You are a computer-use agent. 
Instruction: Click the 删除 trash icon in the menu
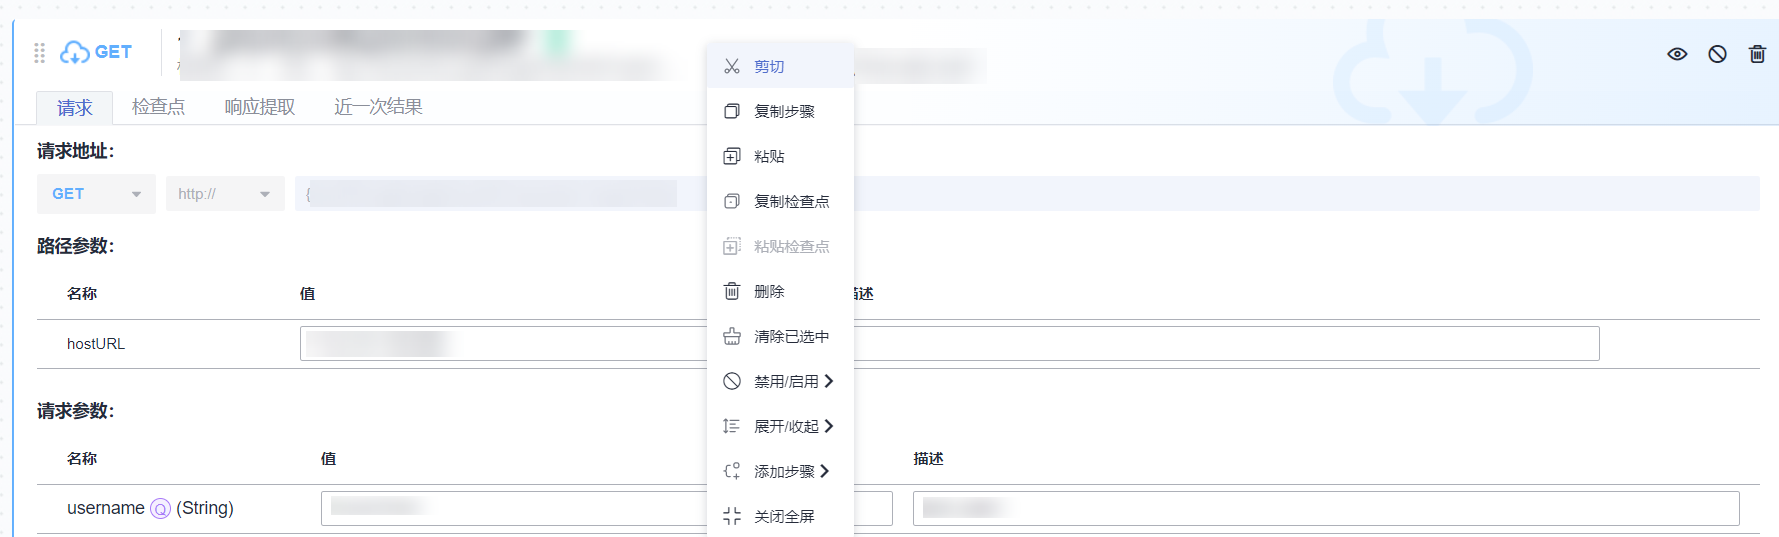pyautogui.click(x=732, y=291)
